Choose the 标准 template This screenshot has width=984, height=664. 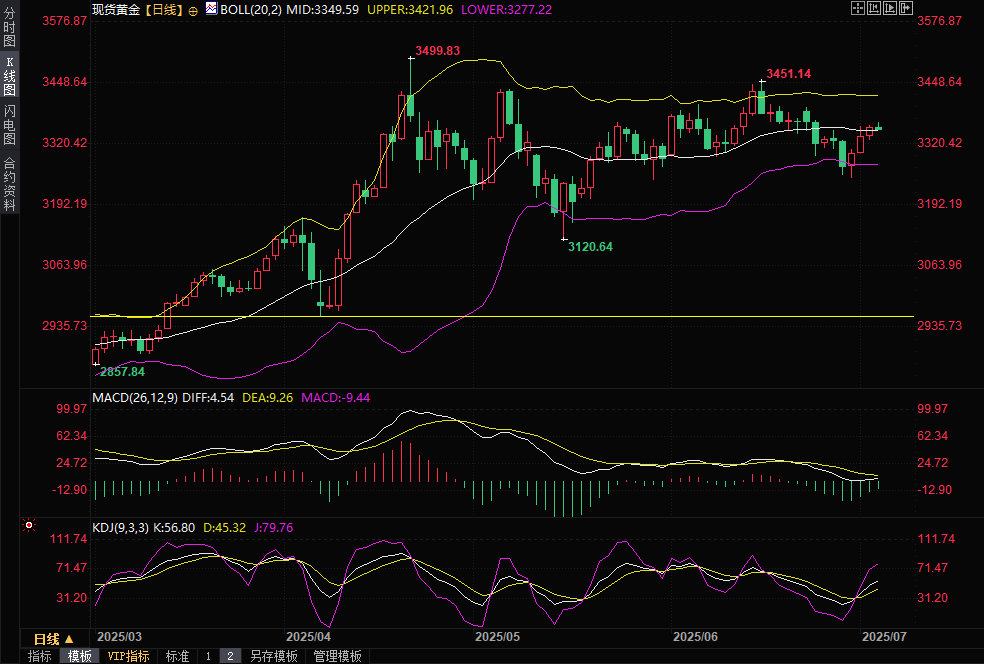tap(177, 656)
